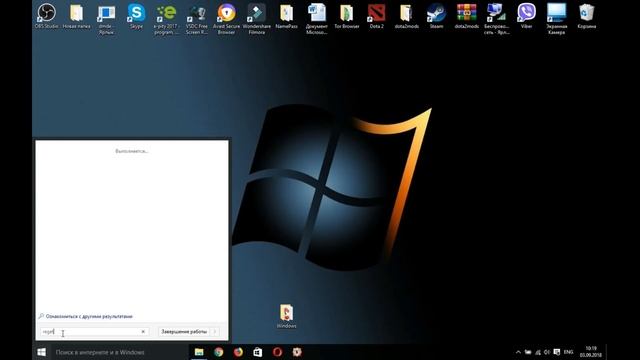Select the NamePass desktop folder

point(287,16)
